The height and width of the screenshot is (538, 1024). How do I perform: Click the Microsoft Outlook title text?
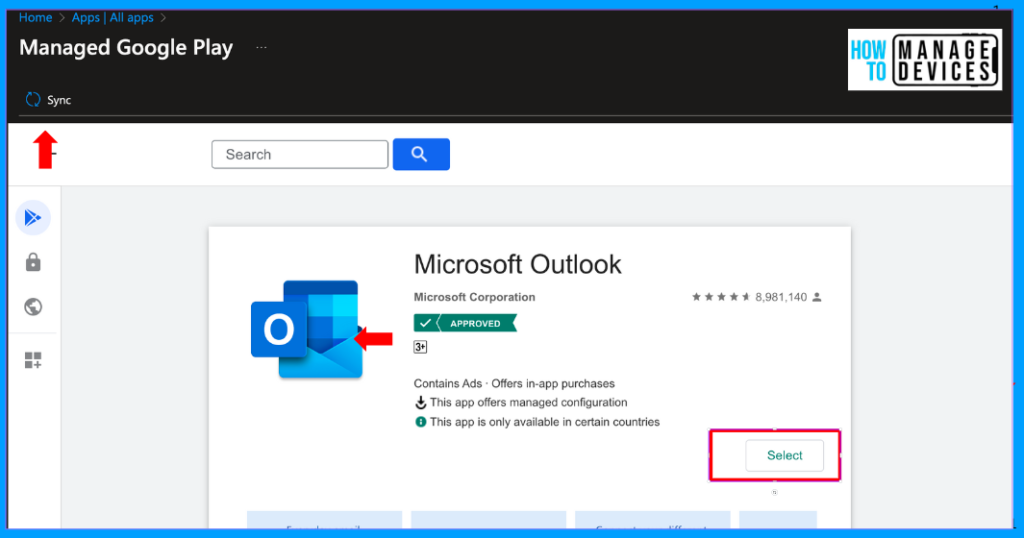click(x=517, y=264)
